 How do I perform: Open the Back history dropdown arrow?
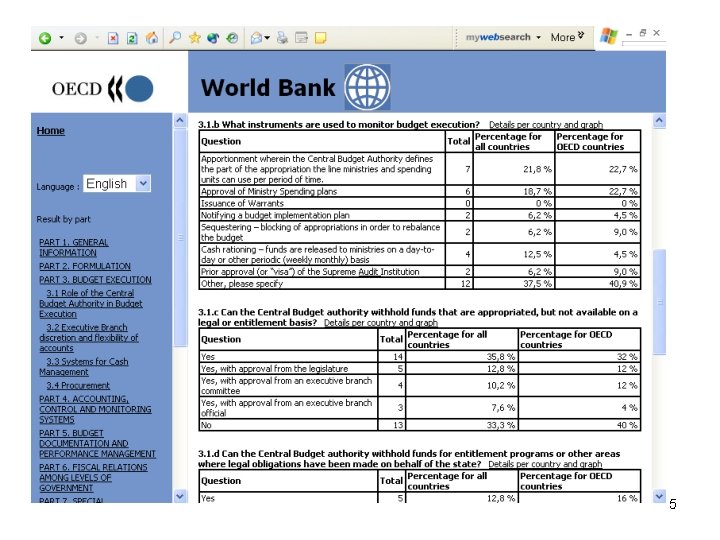(62, 38)
